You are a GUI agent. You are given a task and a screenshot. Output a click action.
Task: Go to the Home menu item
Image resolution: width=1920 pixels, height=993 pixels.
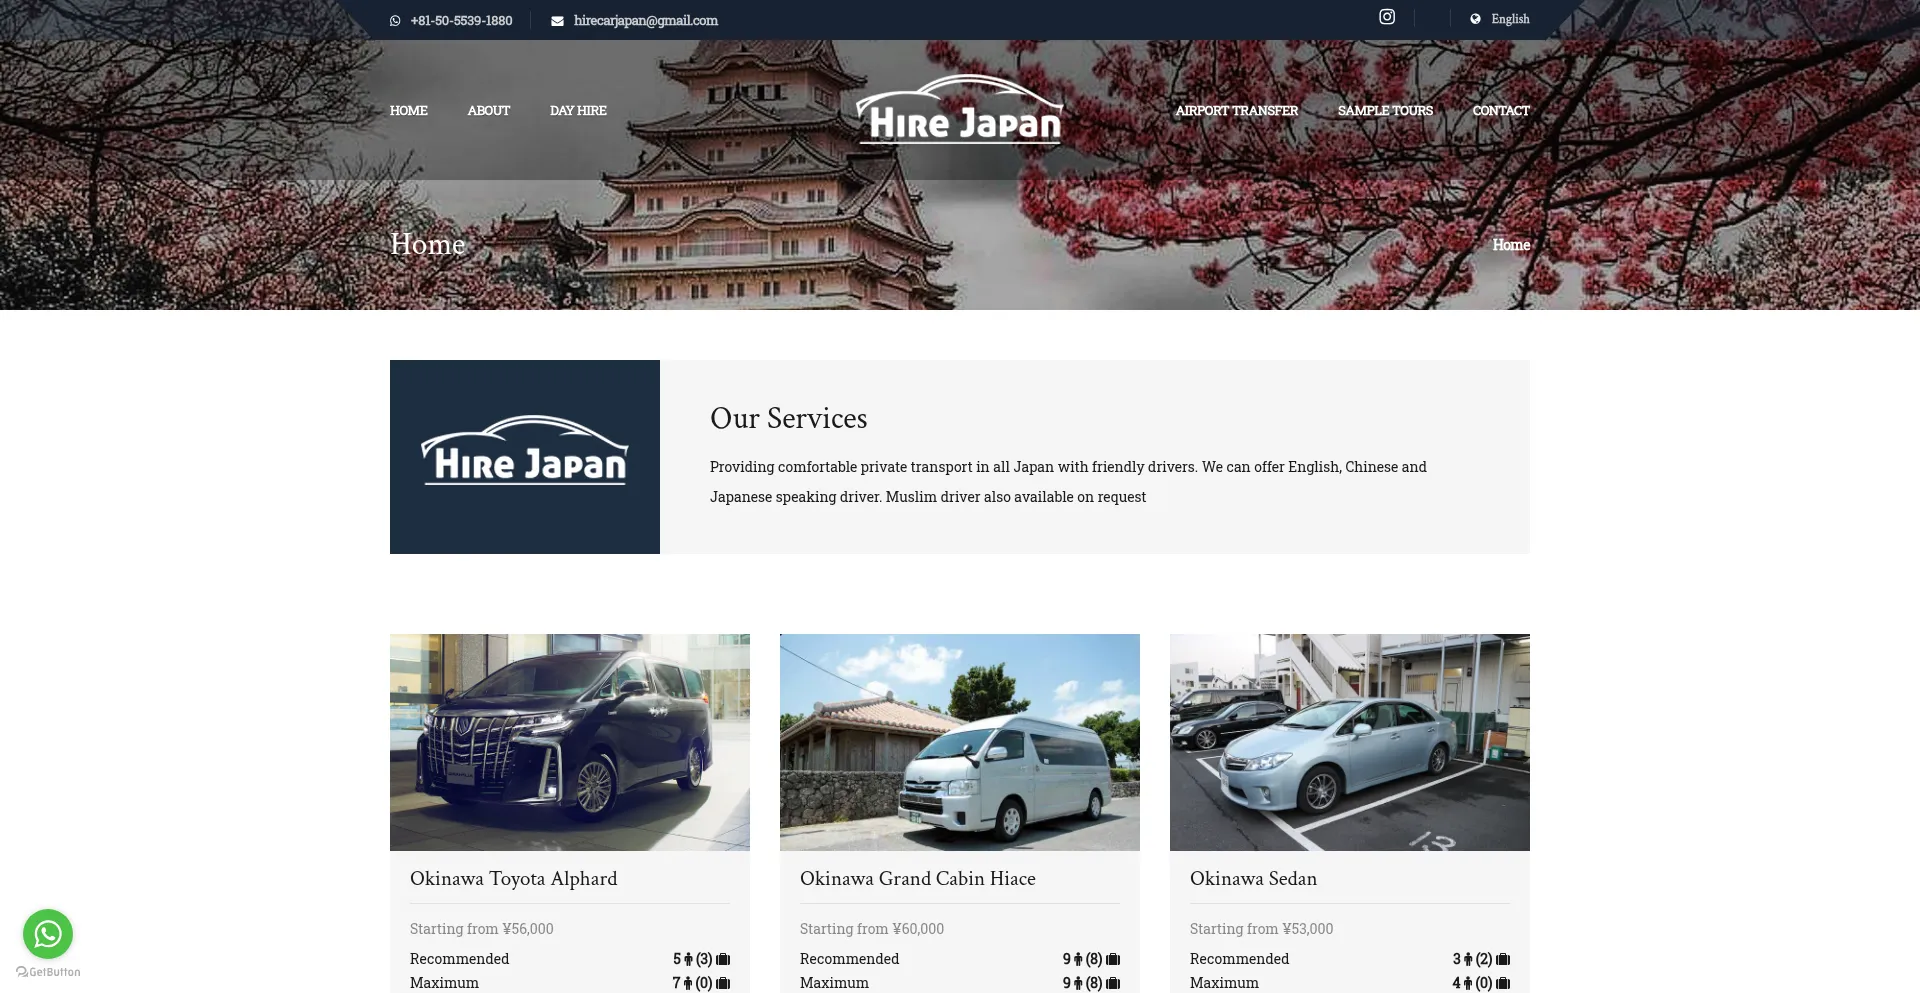click(408, 111)
